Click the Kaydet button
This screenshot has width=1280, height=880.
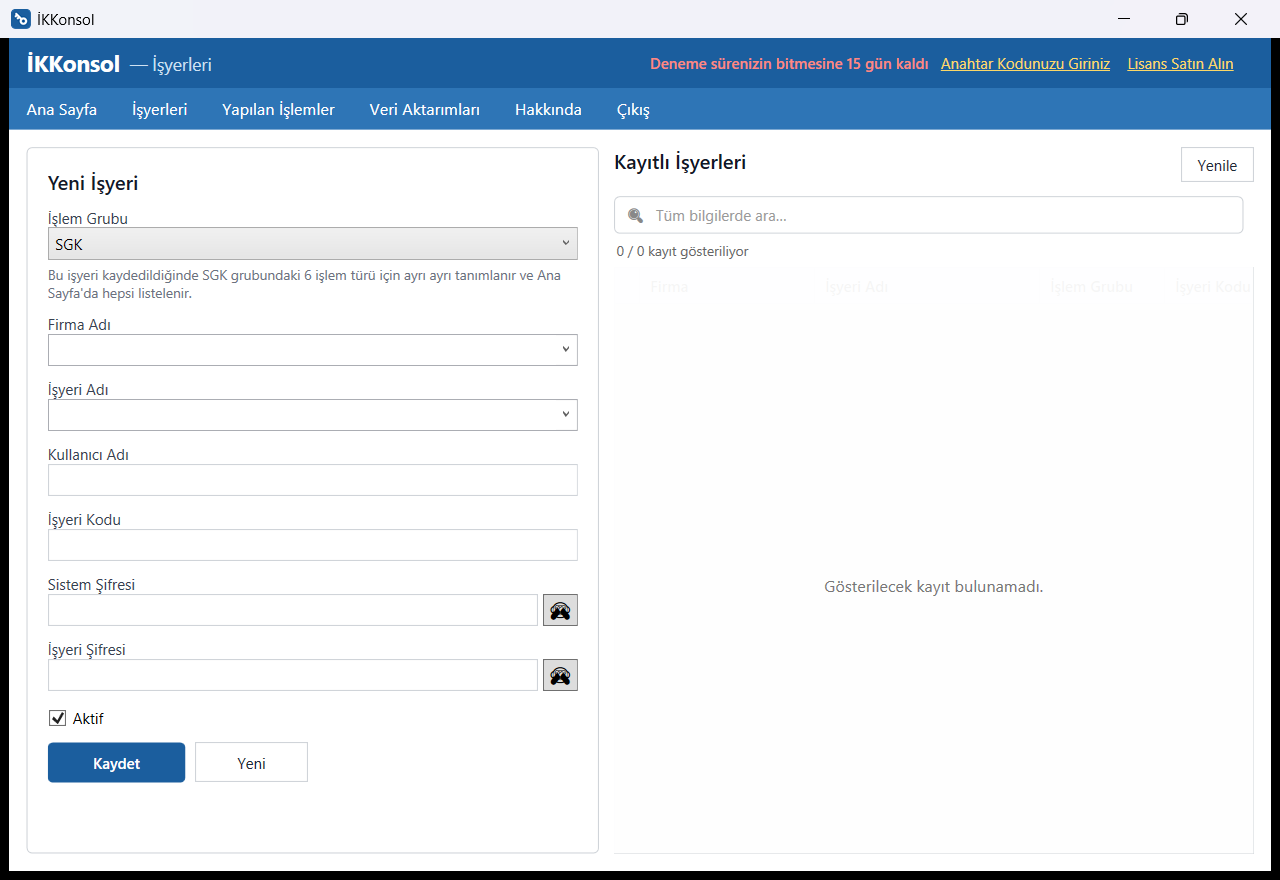tap(117, 762)
